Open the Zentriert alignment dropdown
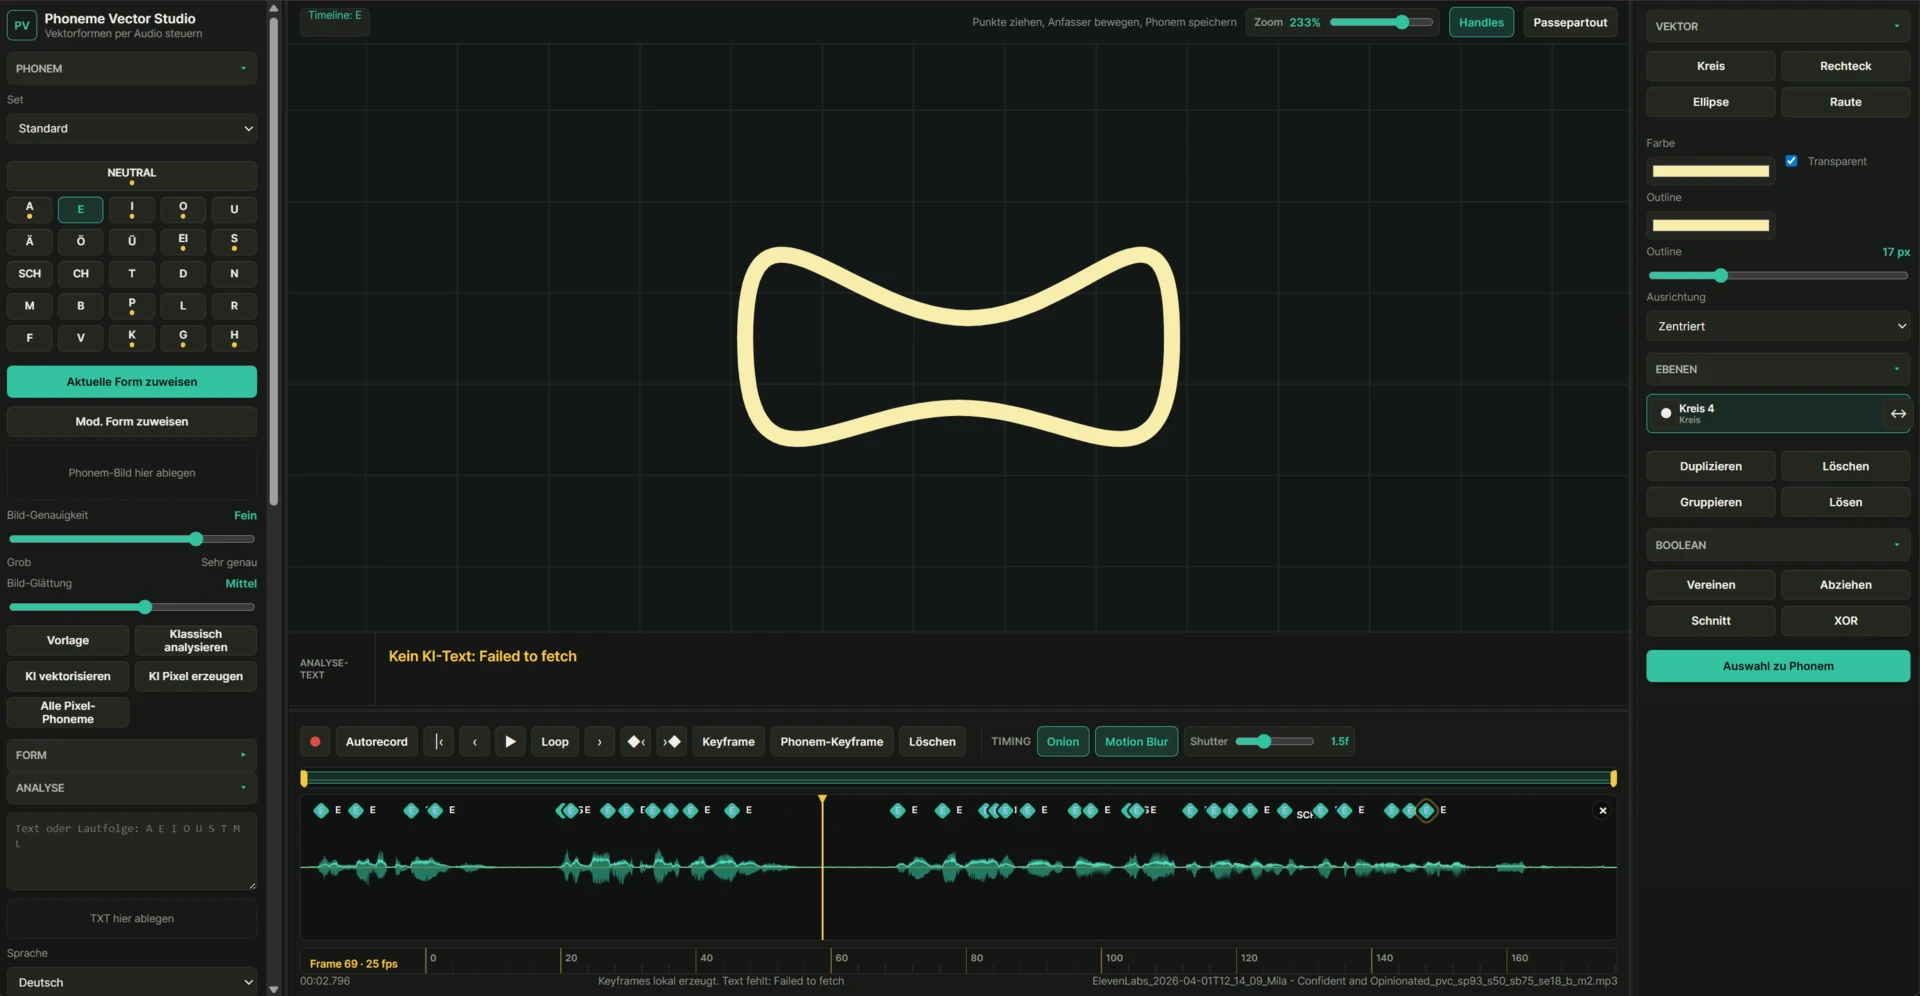1920x996 pixels. tap(1778, 326)
